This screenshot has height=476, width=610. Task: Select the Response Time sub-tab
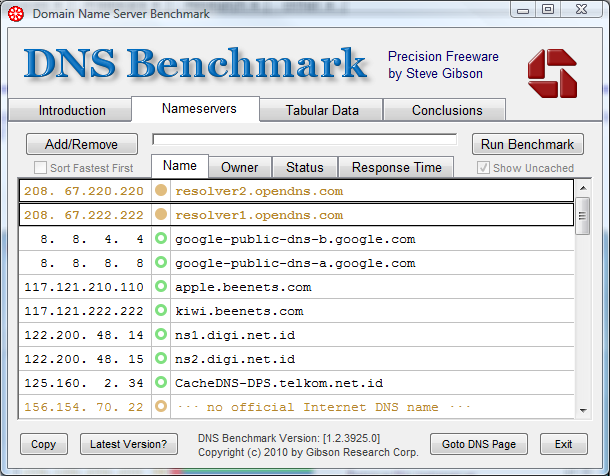[x=396, y=167]
